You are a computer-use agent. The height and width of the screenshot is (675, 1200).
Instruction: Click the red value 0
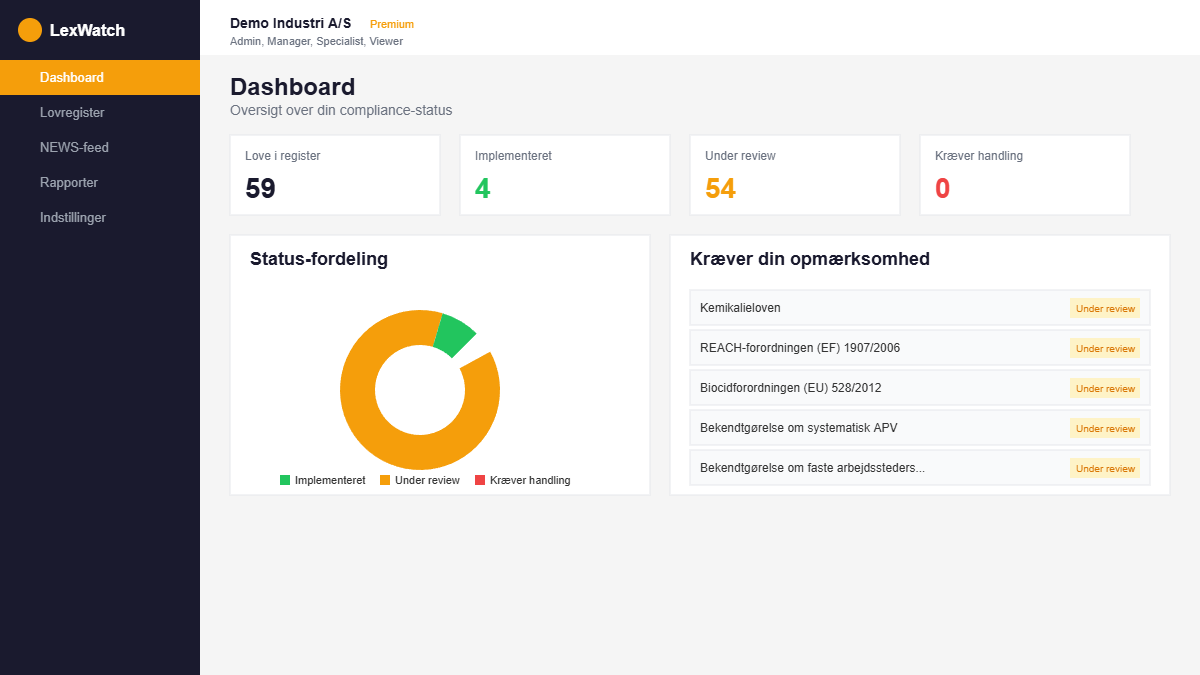click(942, 188)
